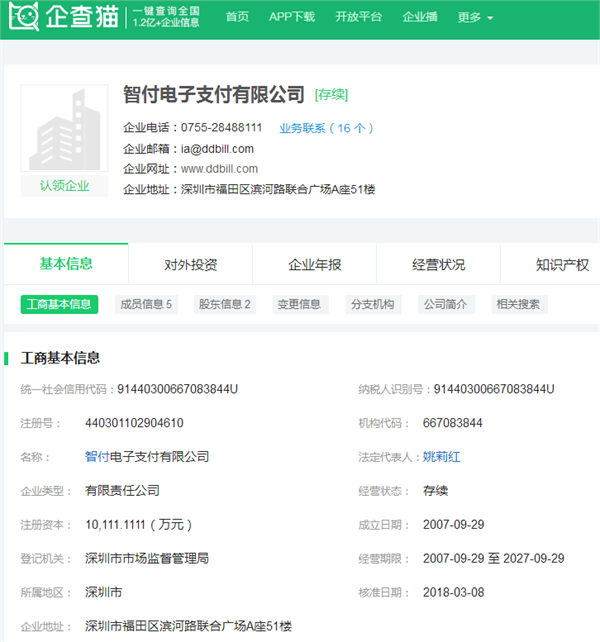Open the 公司简介 sub-tab

coord(445,304)
